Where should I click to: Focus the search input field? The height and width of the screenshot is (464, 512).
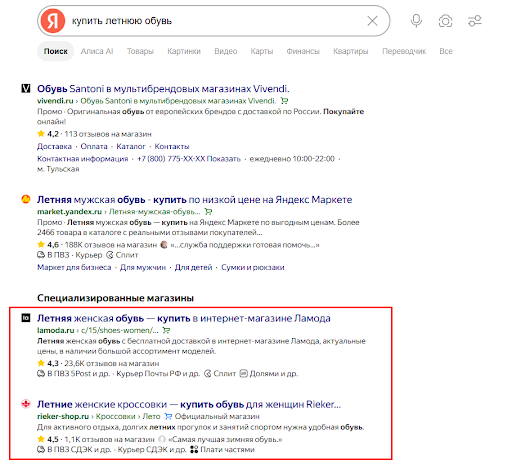point(217,21)
